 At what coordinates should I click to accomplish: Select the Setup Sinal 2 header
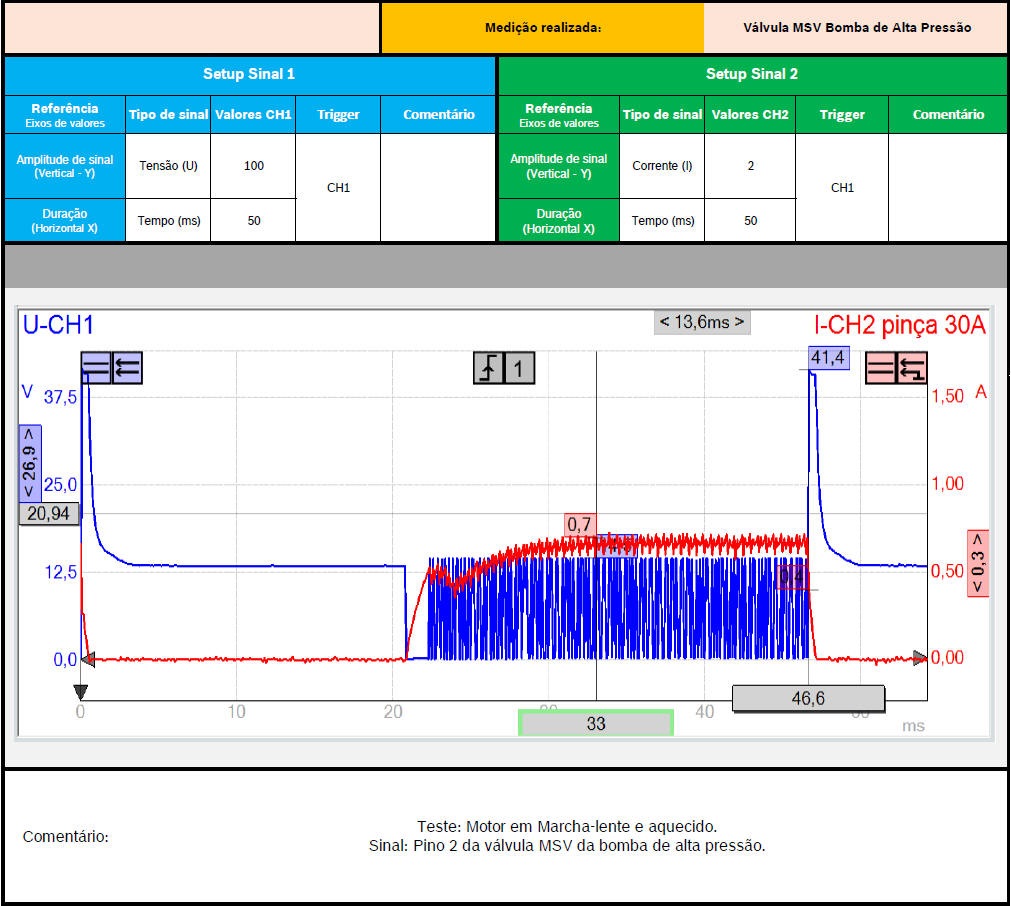[752, 74]
